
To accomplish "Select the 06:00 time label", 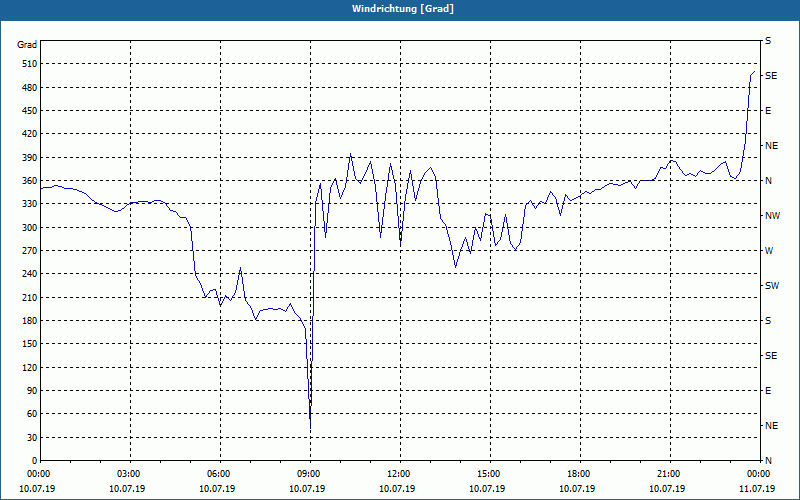I will [217, 474].
